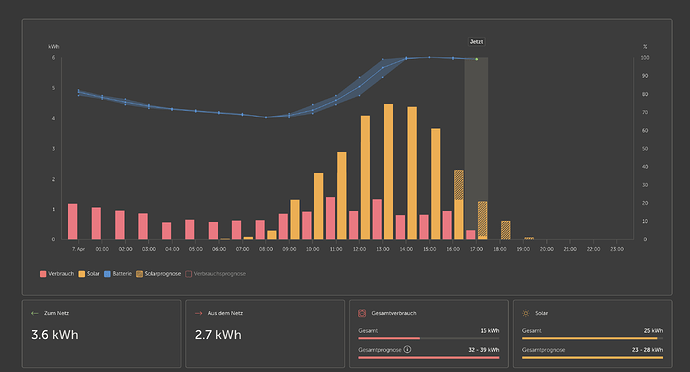Click the Gesamtverbrauch meter icon
Screen dimensions: 690x372
(x=362, y=313)
